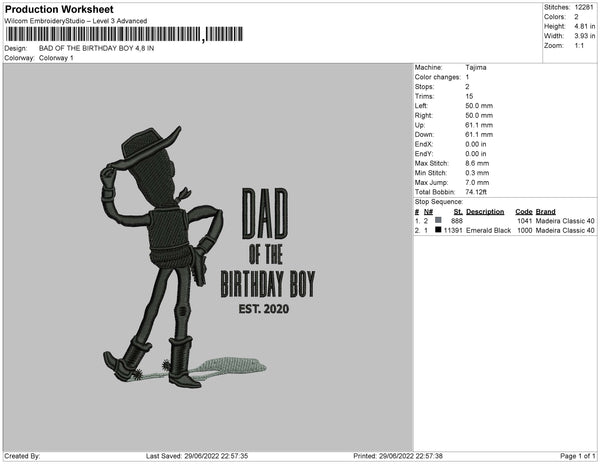This screenshot has height=464, width=600.
Task: Click the black Emerald Black color swatch
Action: click(x=438, y=230)
